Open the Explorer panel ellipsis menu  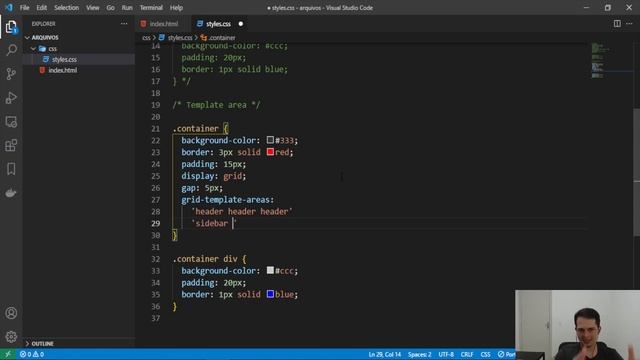pos(124,24)
